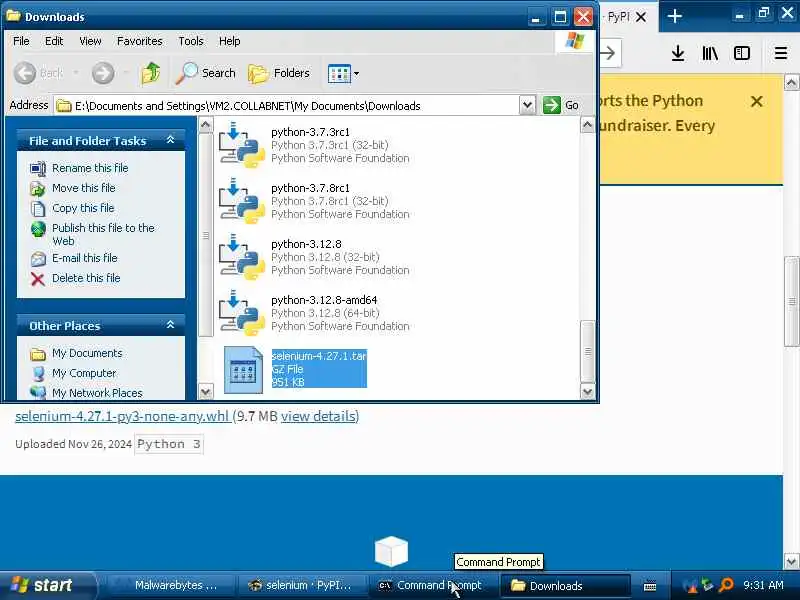Click Rename this file
This screenshot has height=600, width=800.
tap(90, 168)
